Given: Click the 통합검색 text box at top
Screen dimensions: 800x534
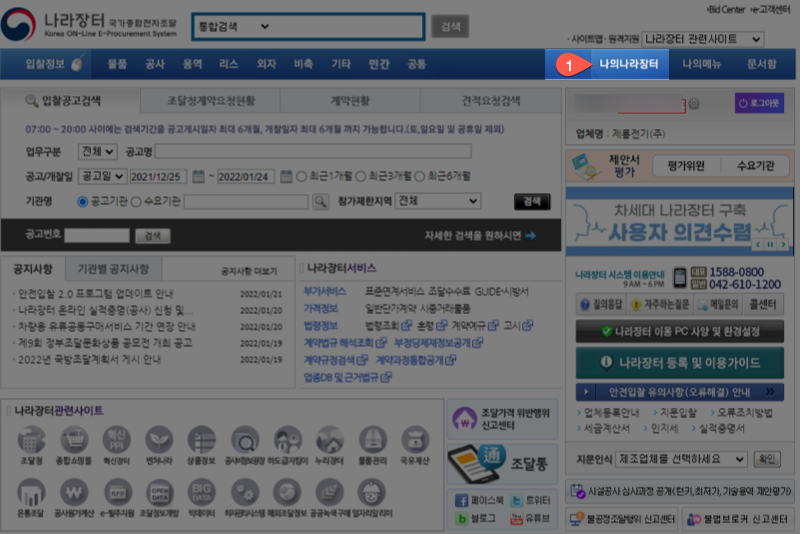Looking at the screenshot, I should click(347, 27).
